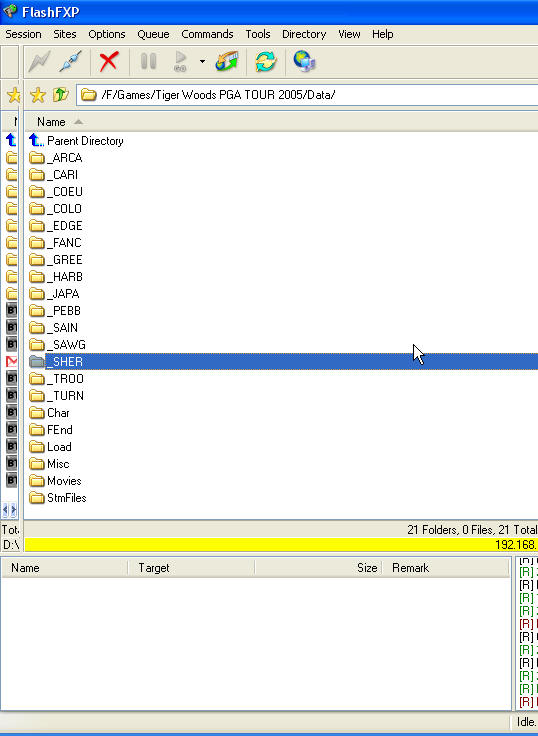Click the red X Abort icon
538x736 pixels.
tap(109, 61)
